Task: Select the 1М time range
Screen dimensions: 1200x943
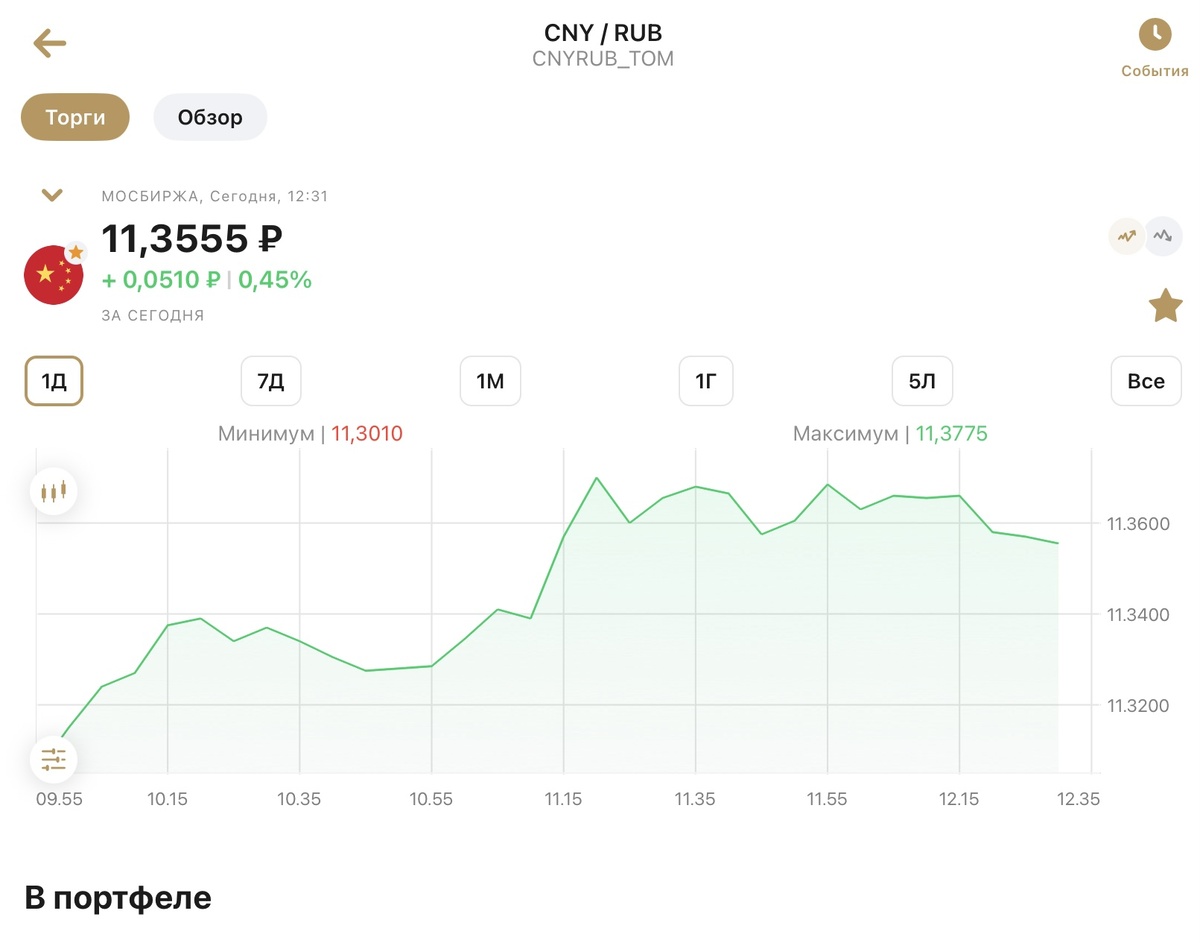Action: [490, 381]
